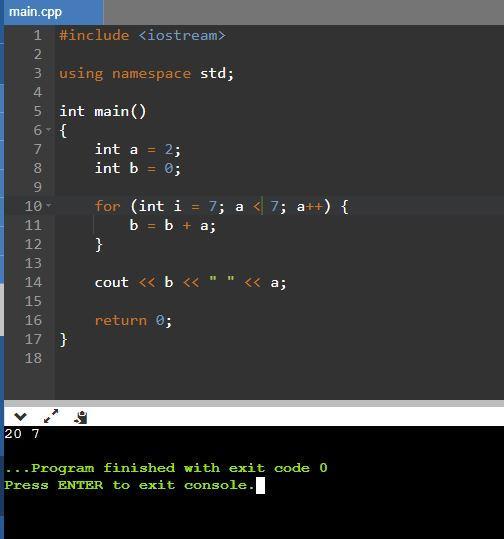Click on line number 18 in gutter
This screenshot has width=504, height=539.
(33, 358)
